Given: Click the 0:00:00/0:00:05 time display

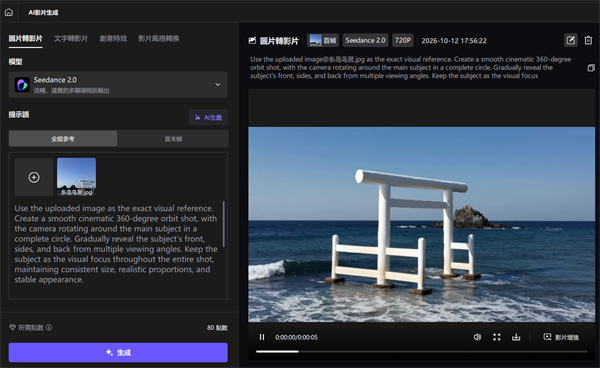Looking at the screenshot, I should coord(296,337).
